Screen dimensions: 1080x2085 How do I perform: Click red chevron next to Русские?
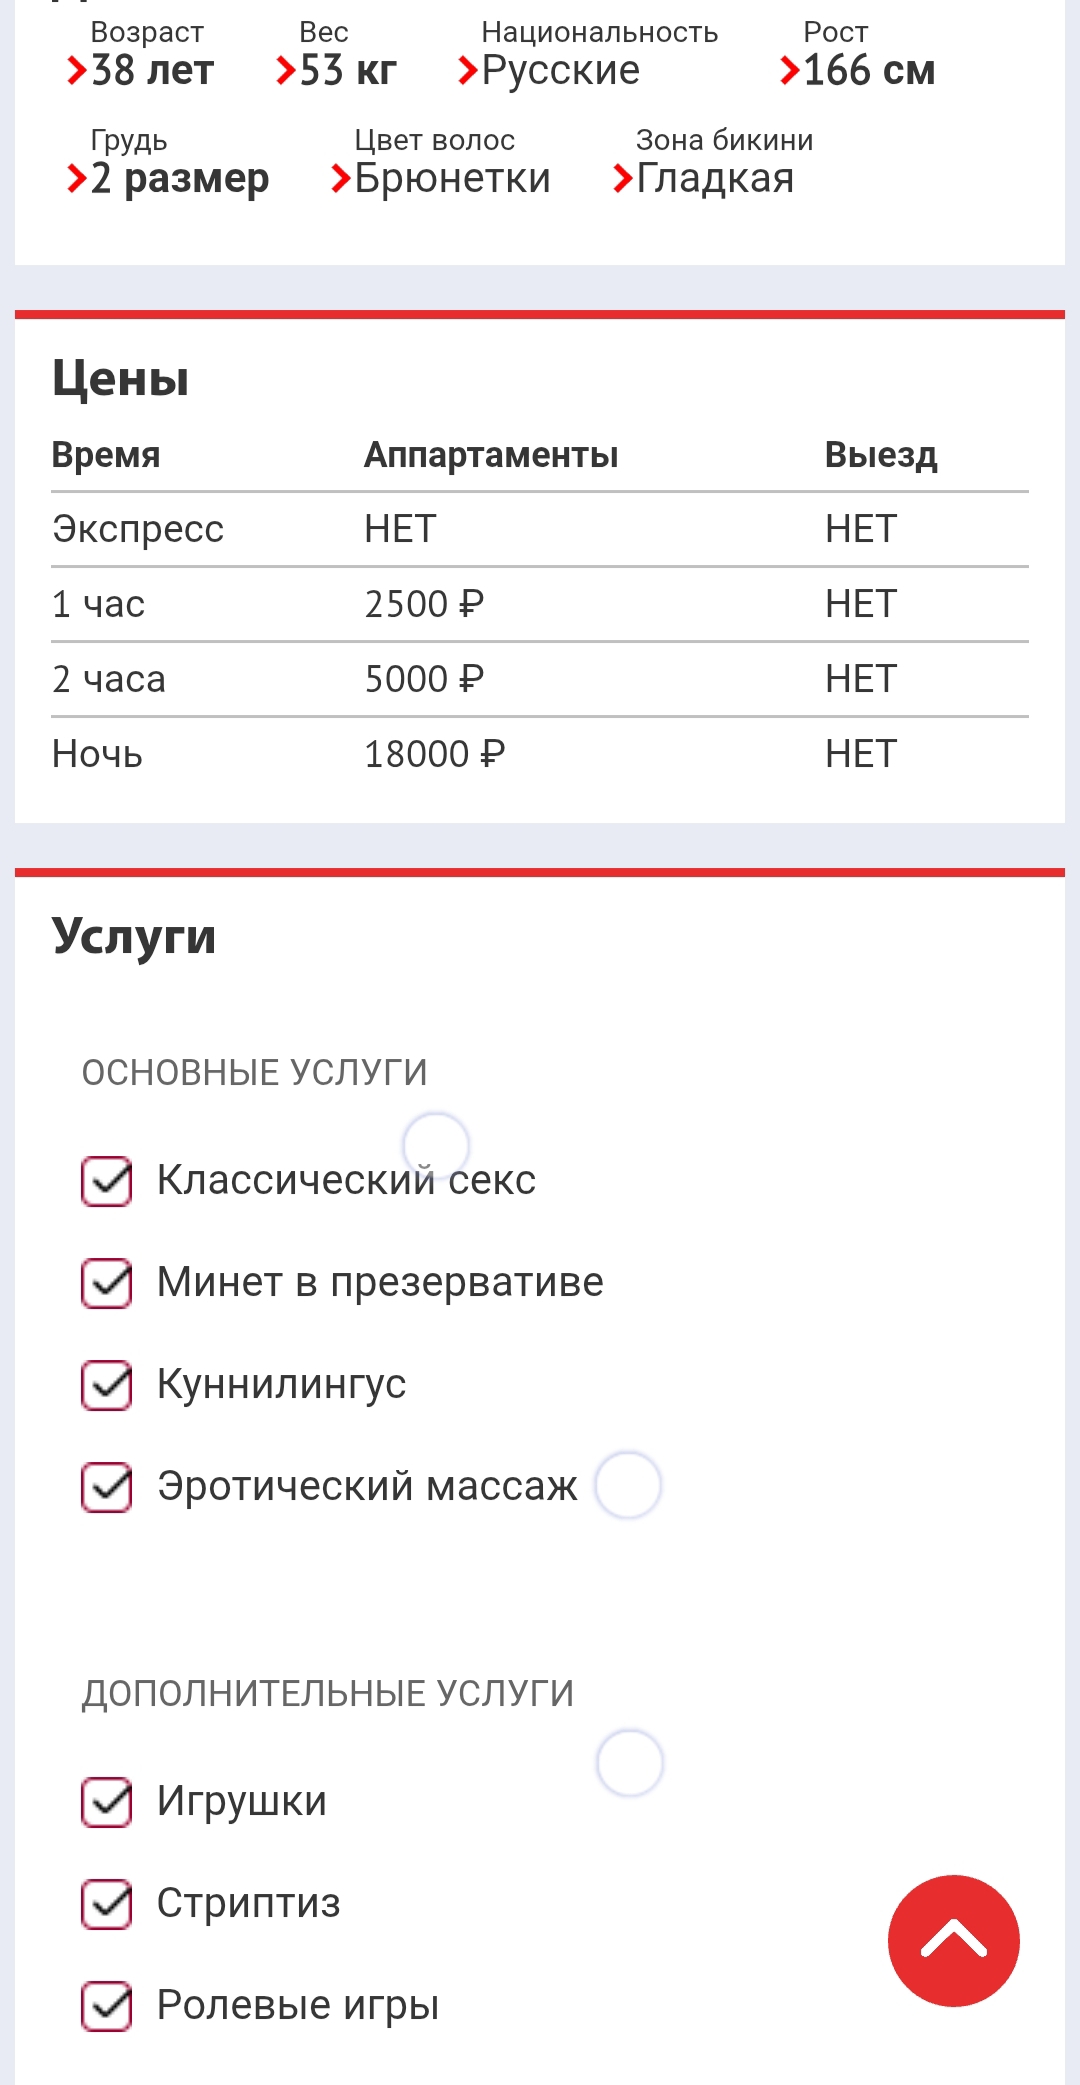(x=467, y=71)
